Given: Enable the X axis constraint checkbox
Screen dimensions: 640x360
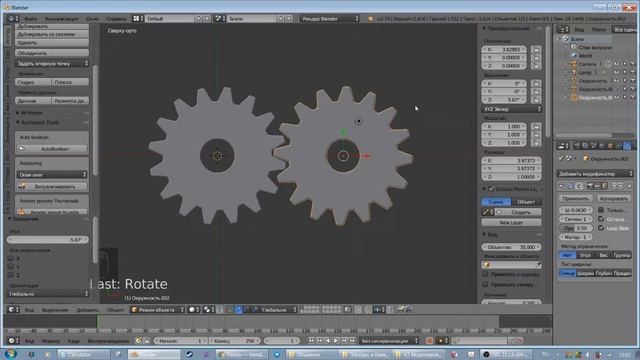Looking at the screenshot, I should [11, 258].
